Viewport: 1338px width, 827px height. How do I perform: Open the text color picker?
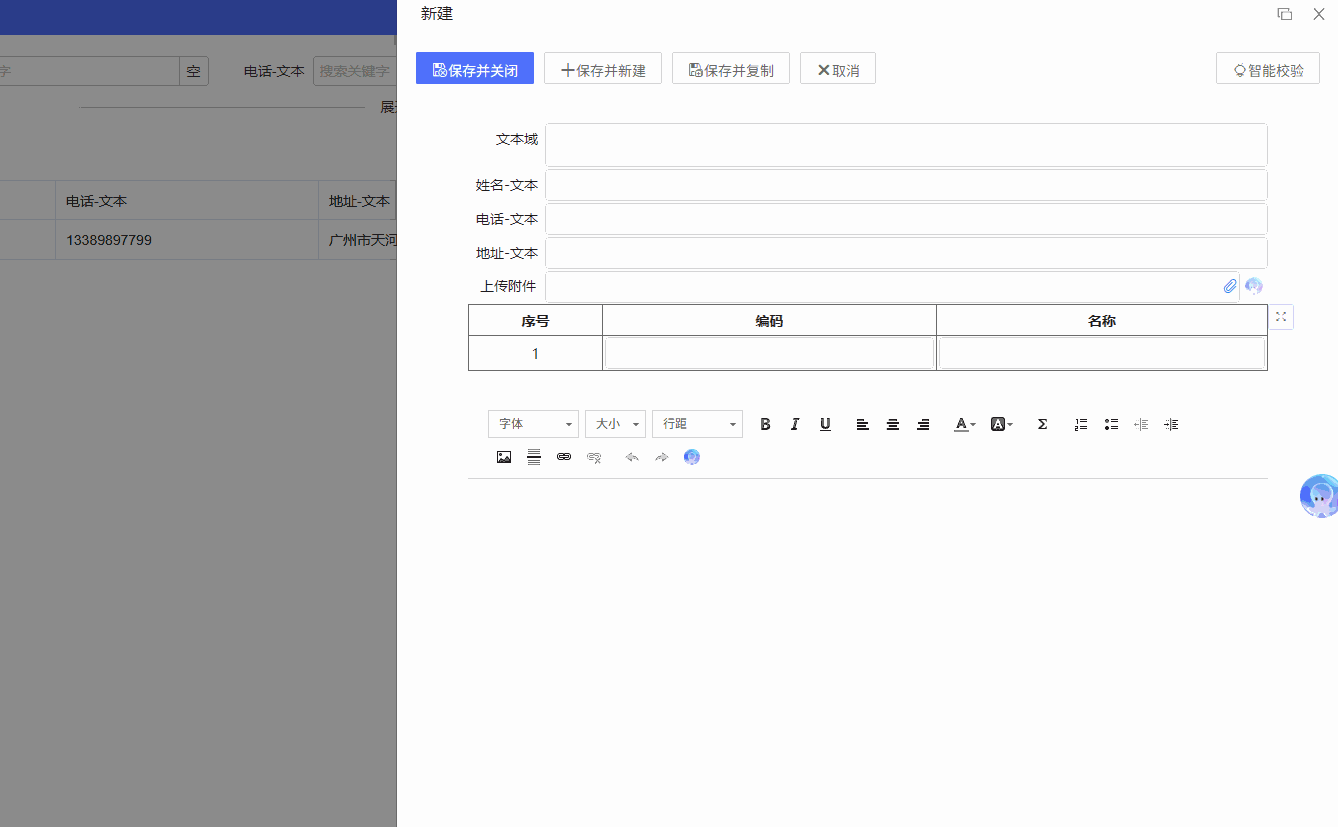[x=963, y=424]
